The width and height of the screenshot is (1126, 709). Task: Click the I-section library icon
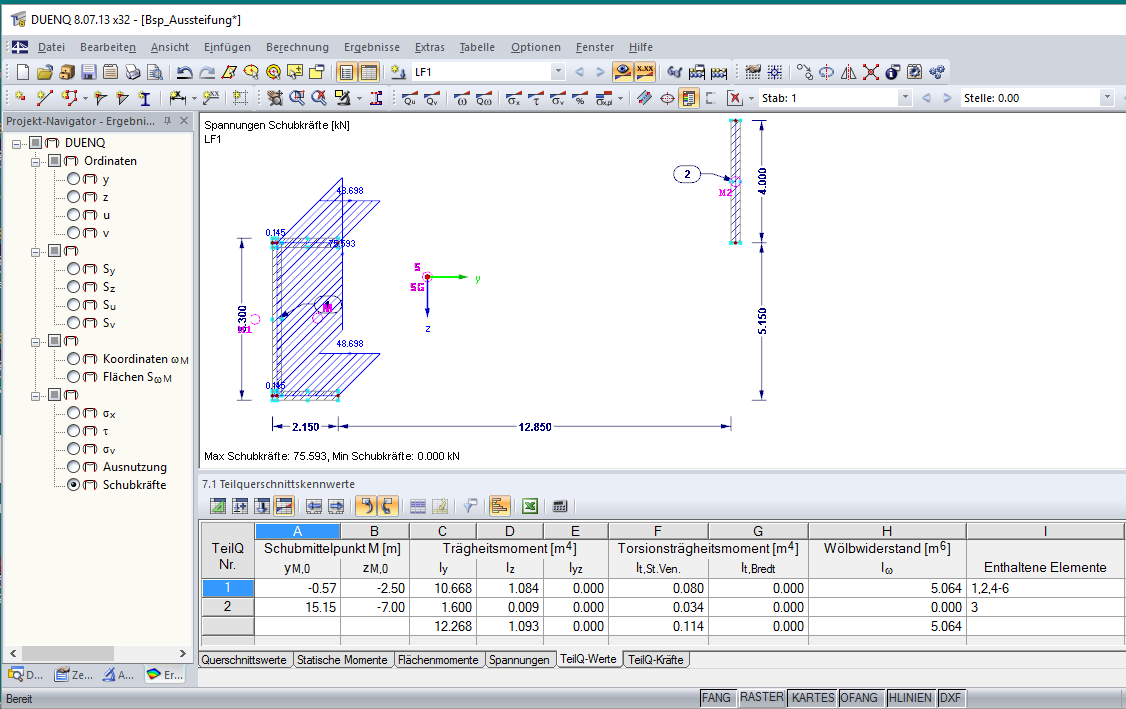pos(144,98)
